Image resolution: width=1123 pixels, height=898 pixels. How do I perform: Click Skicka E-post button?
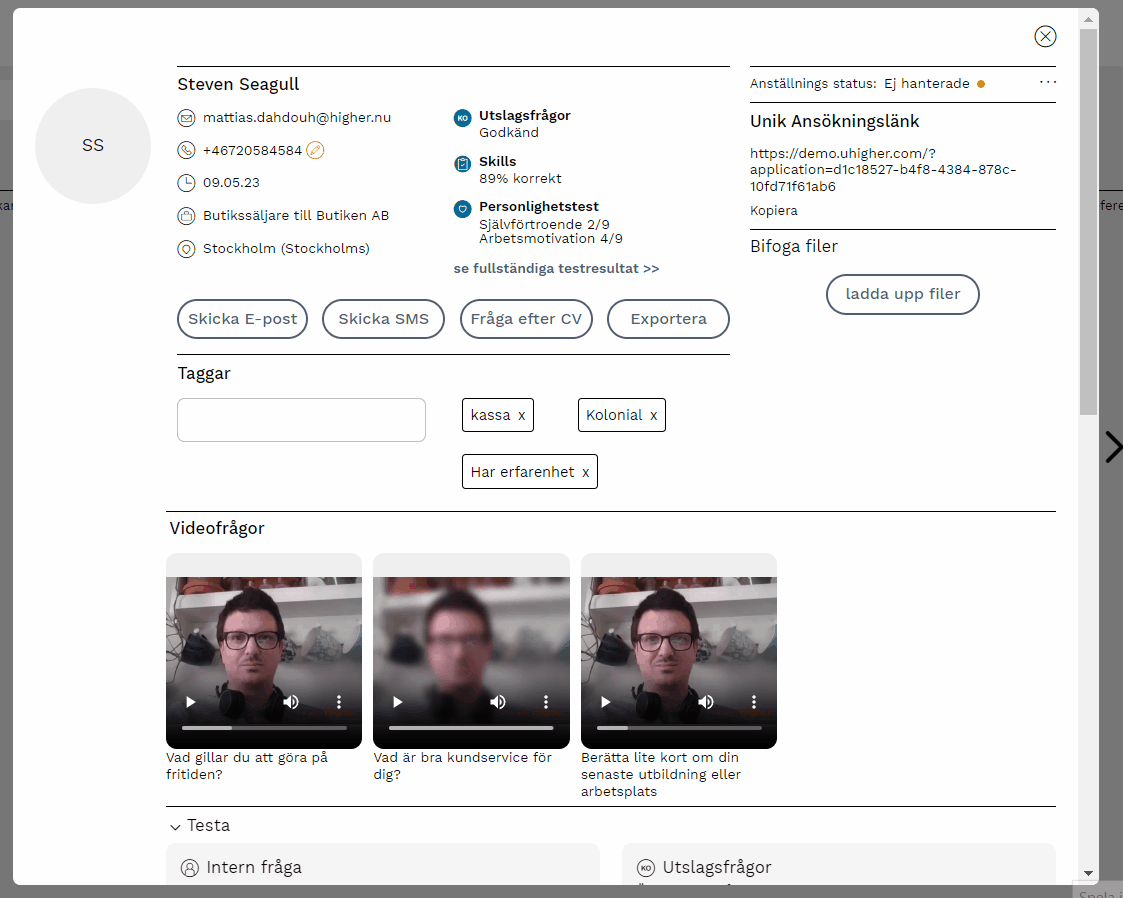(242, 319)
